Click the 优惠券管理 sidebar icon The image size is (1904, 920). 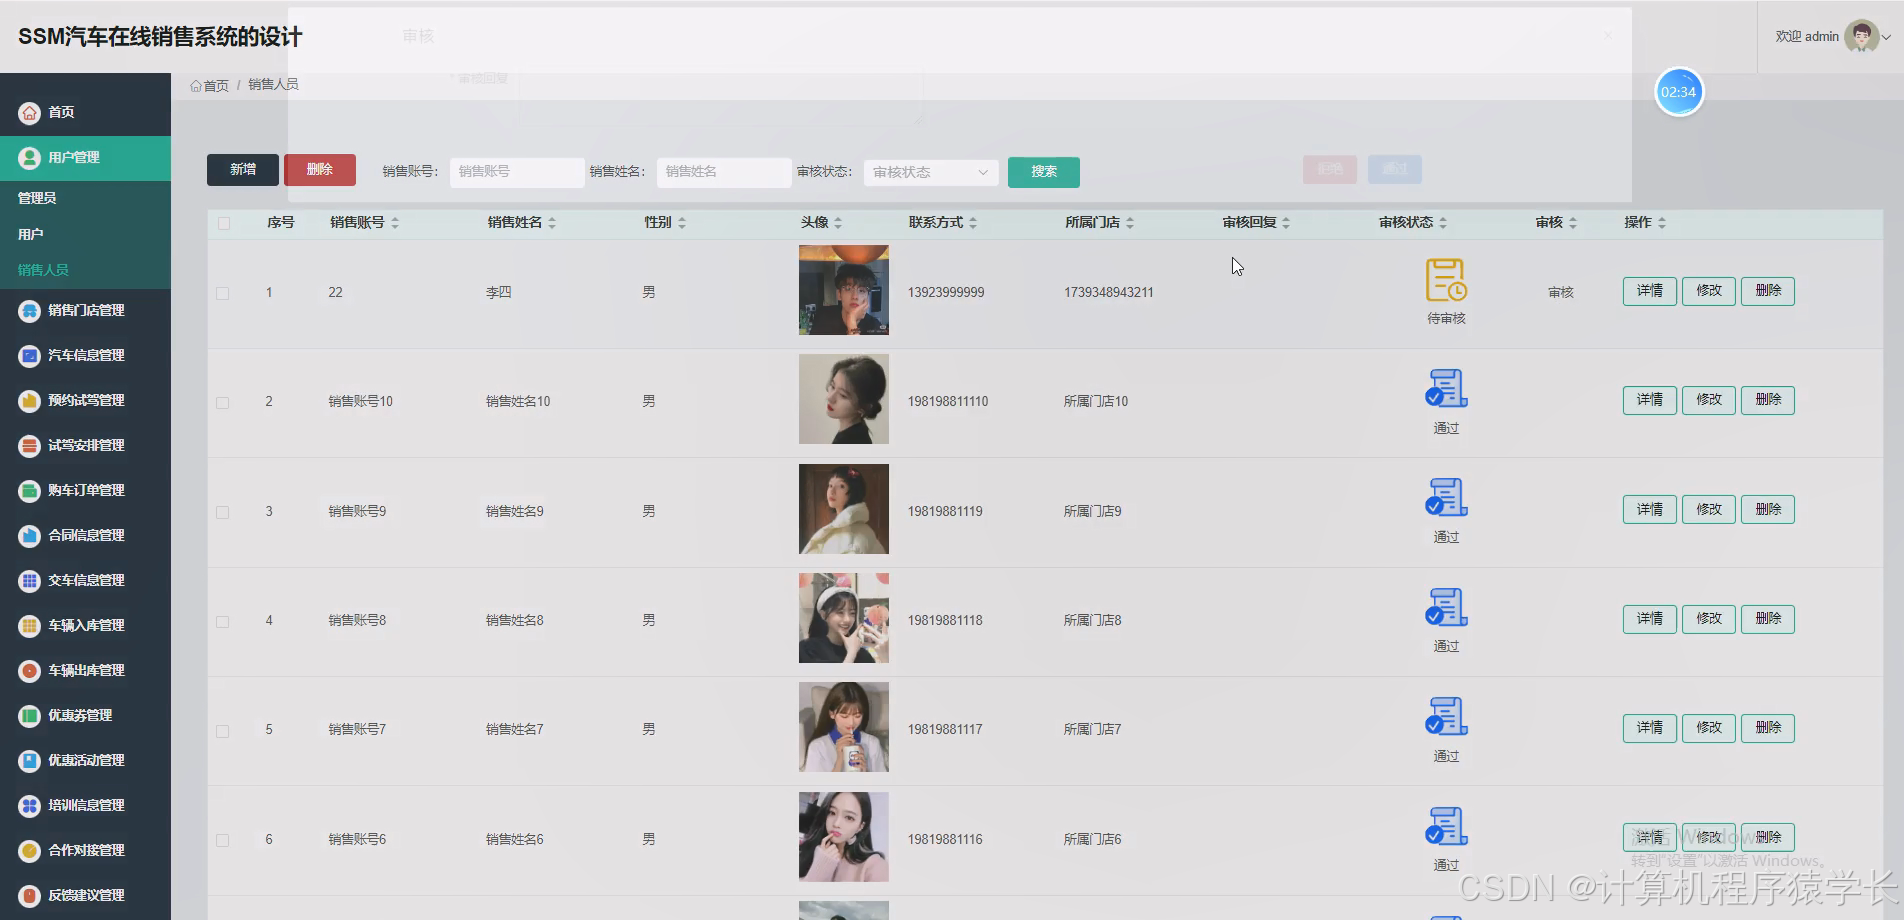[x=30, y=716]
